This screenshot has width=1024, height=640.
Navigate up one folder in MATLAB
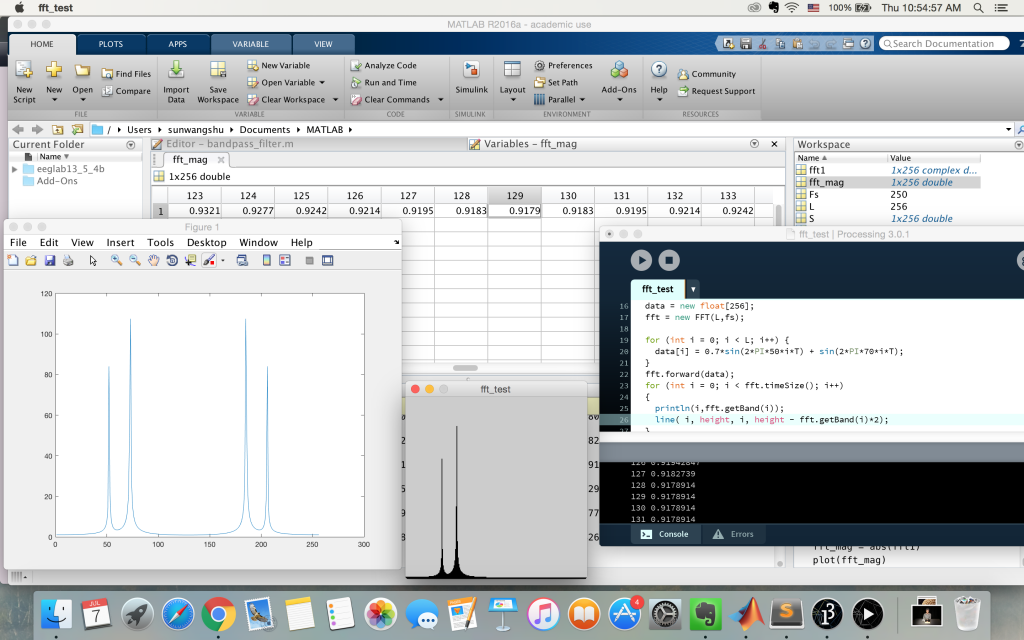coord(57,129)
